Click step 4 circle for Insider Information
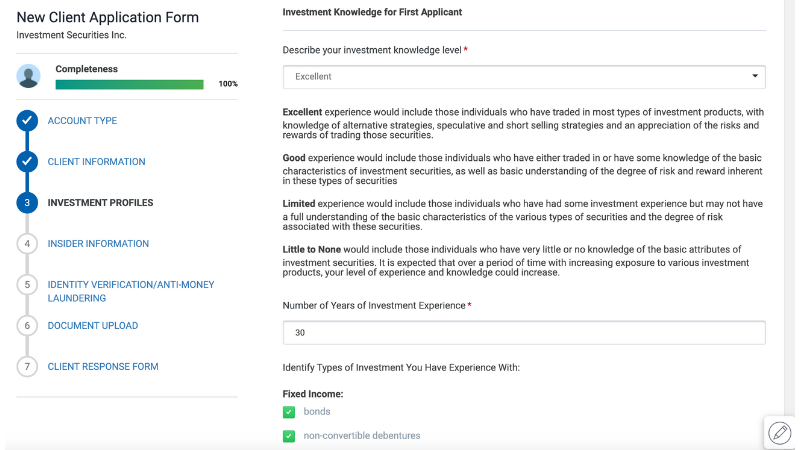This screenshot has width=800, height=450. click(27, 244)
